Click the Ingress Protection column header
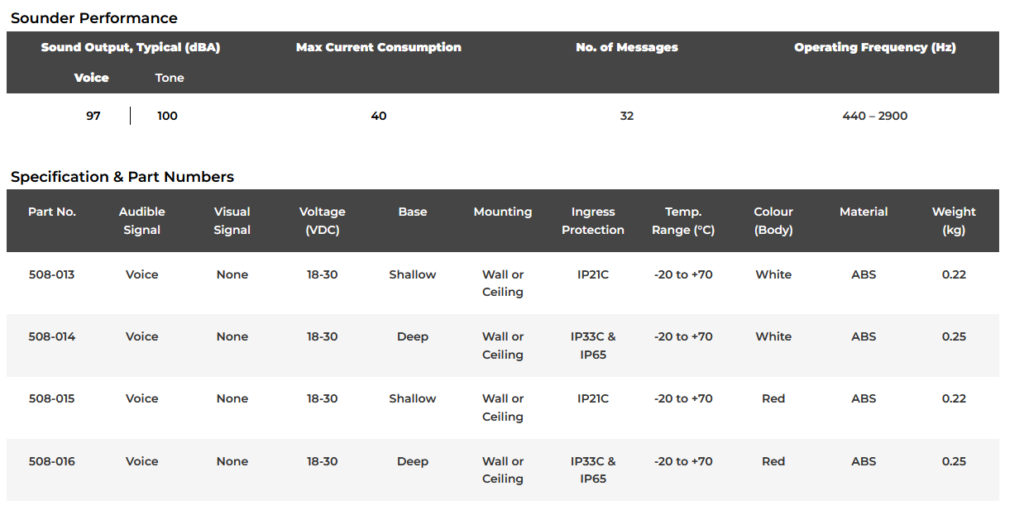Image resolution: width=1024 pixels, height=529 pixels. coord(593,221)
